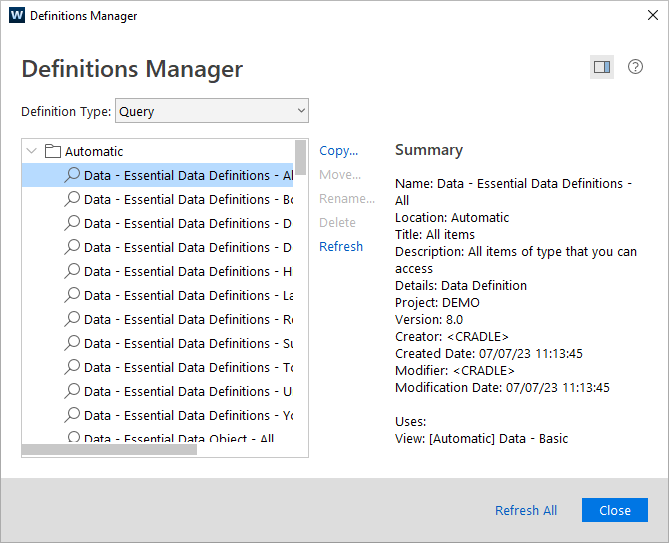This screenshot has height=543, width=669.
Task: Click 'Modifier: <CRADLE>' line
Action: tap(455, 371)
